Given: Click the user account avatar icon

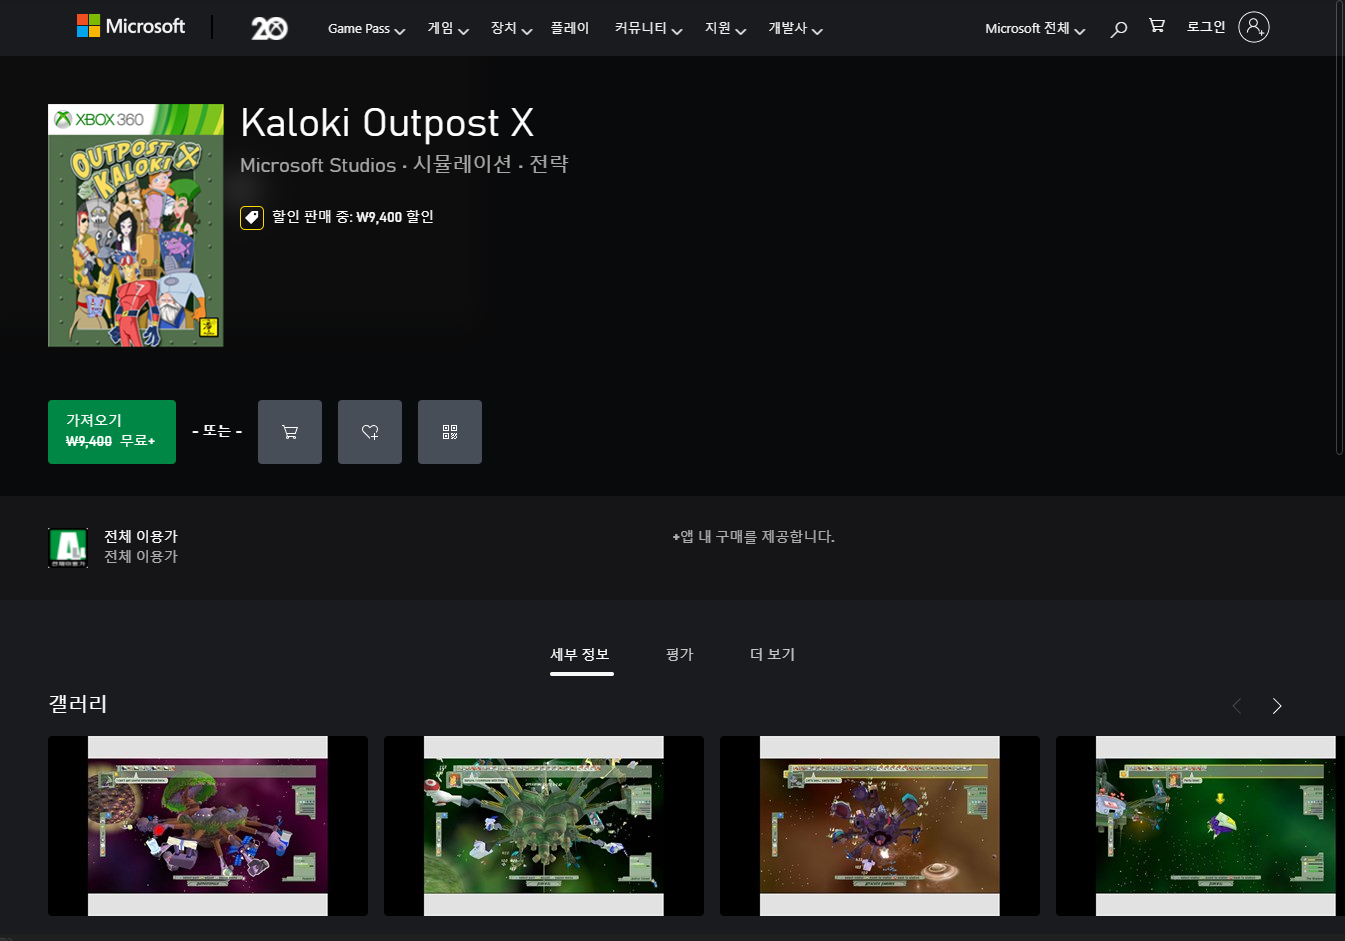Looking at the screenshot, I should [1254, 27].
